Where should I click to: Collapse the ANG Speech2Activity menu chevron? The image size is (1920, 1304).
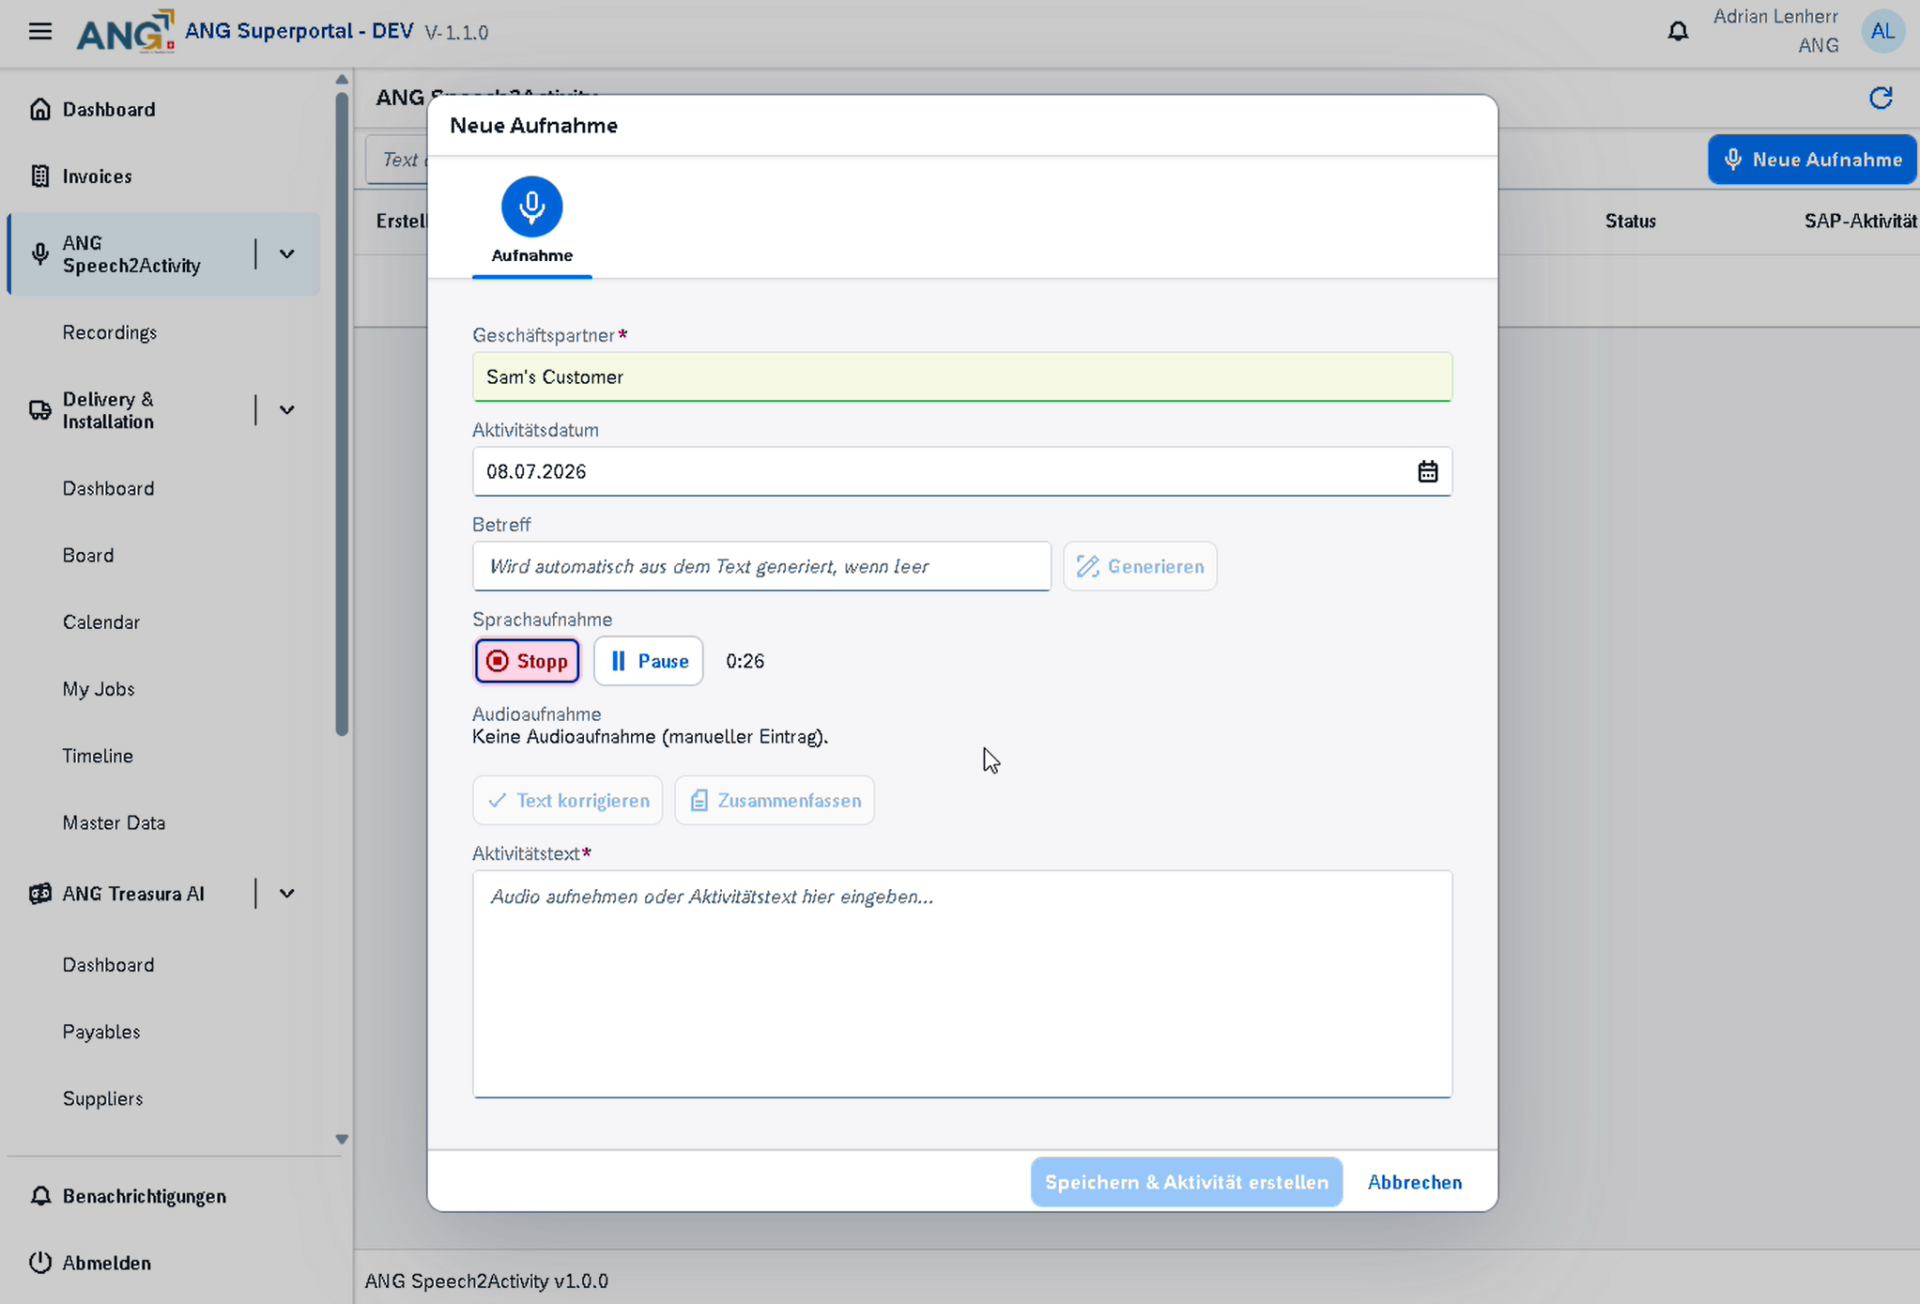click(x=287, y=254)
